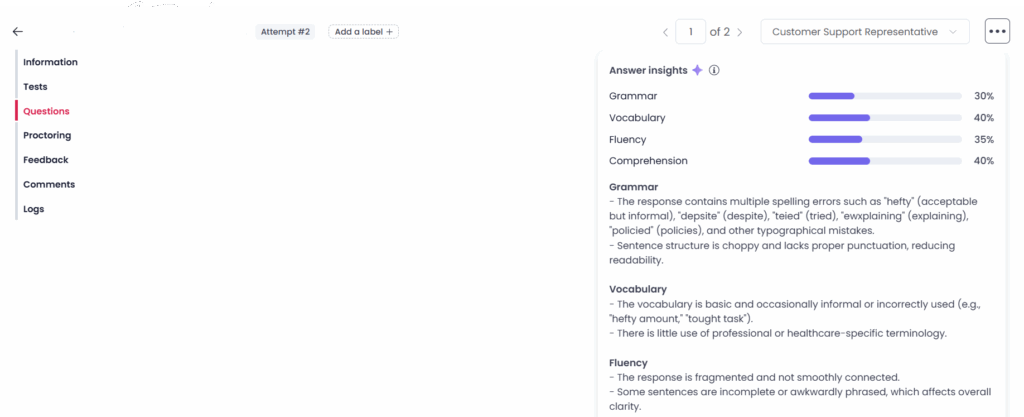Screen dimensions: 1024x417
Task: Click the info icon beside Answer insights
Action: (x=714, y=70)
